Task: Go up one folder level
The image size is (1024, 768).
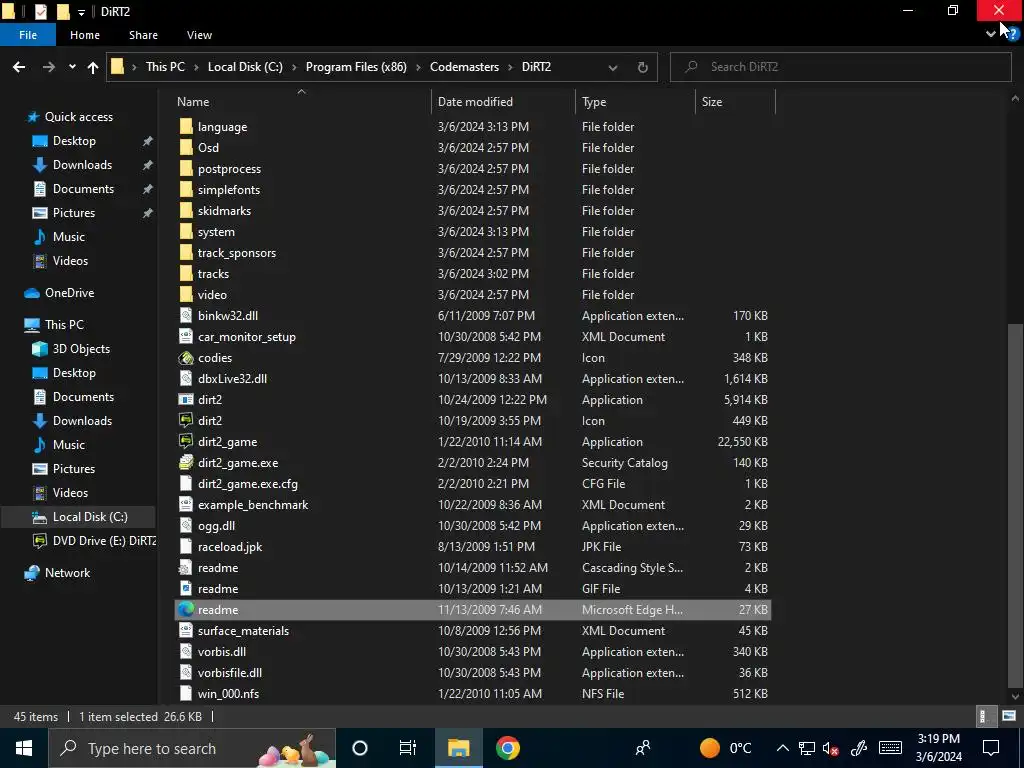Action: [x=93, y=67]
